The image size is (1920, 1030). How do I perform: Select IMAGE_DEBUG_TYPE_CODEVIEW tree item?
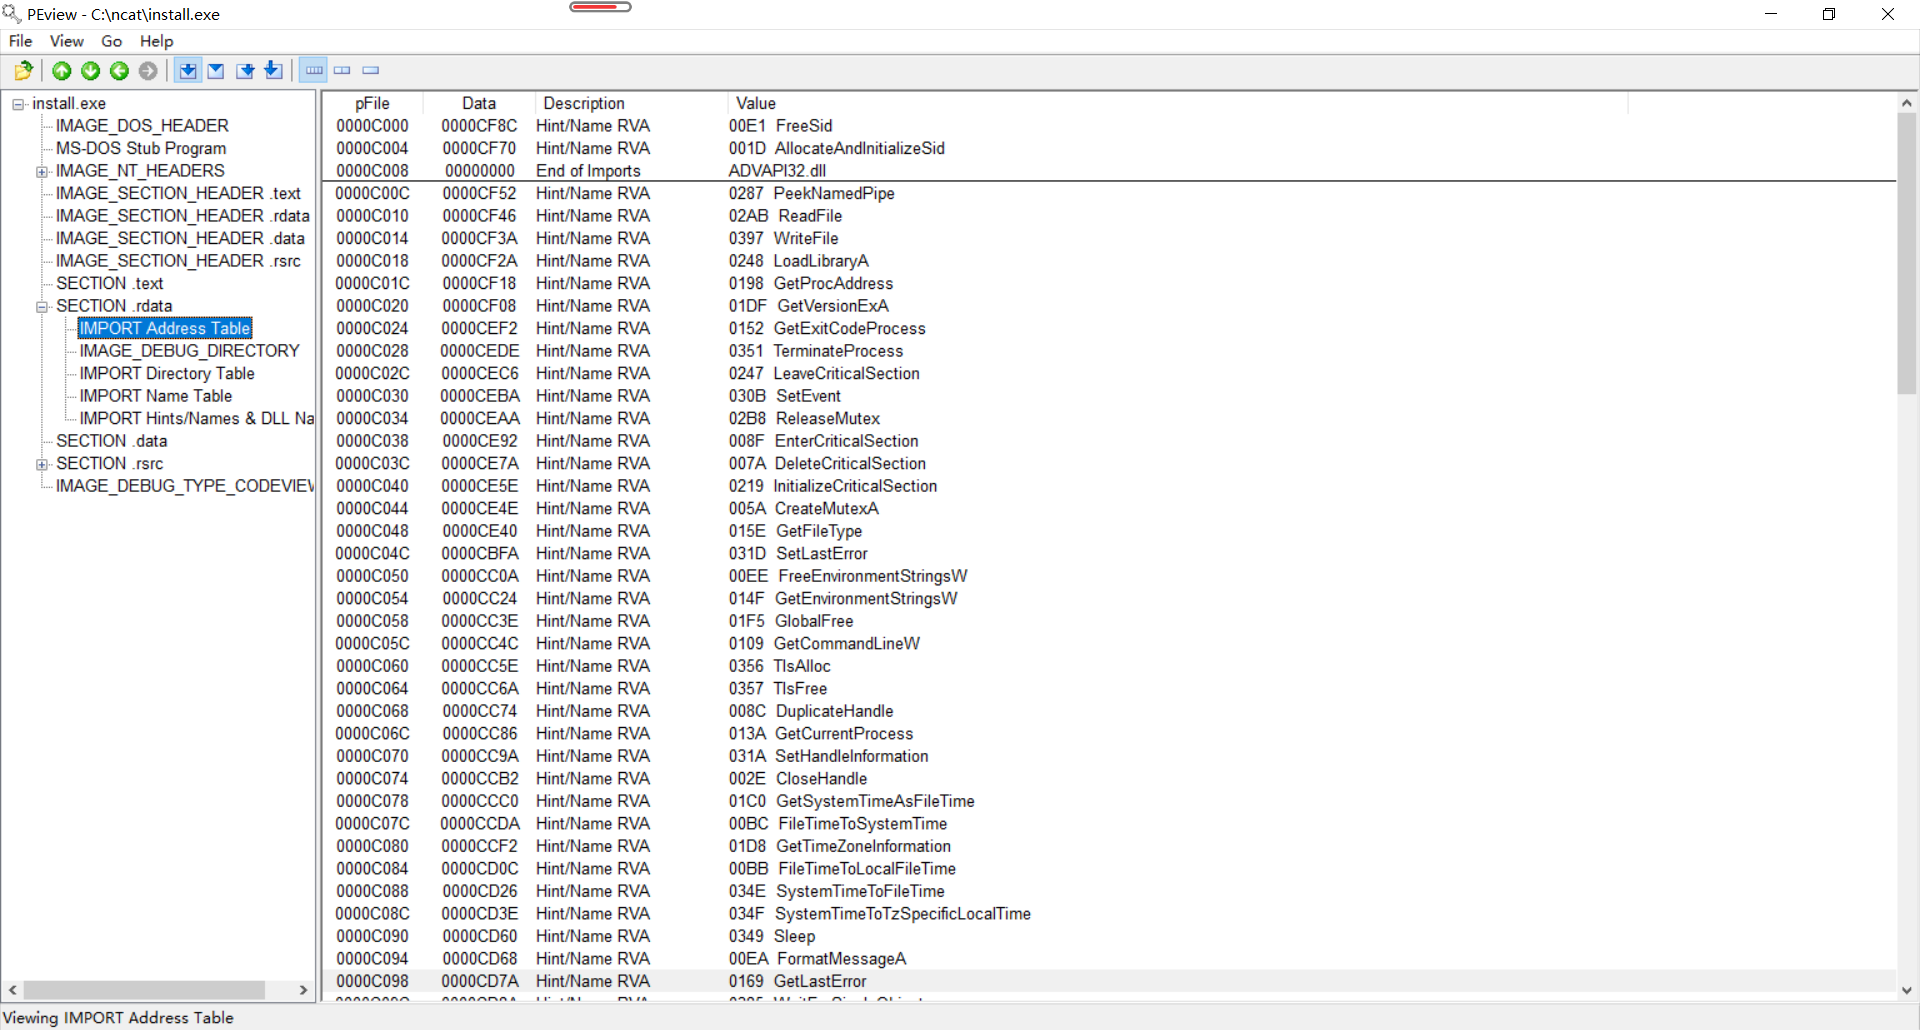[x=185, y=486]
